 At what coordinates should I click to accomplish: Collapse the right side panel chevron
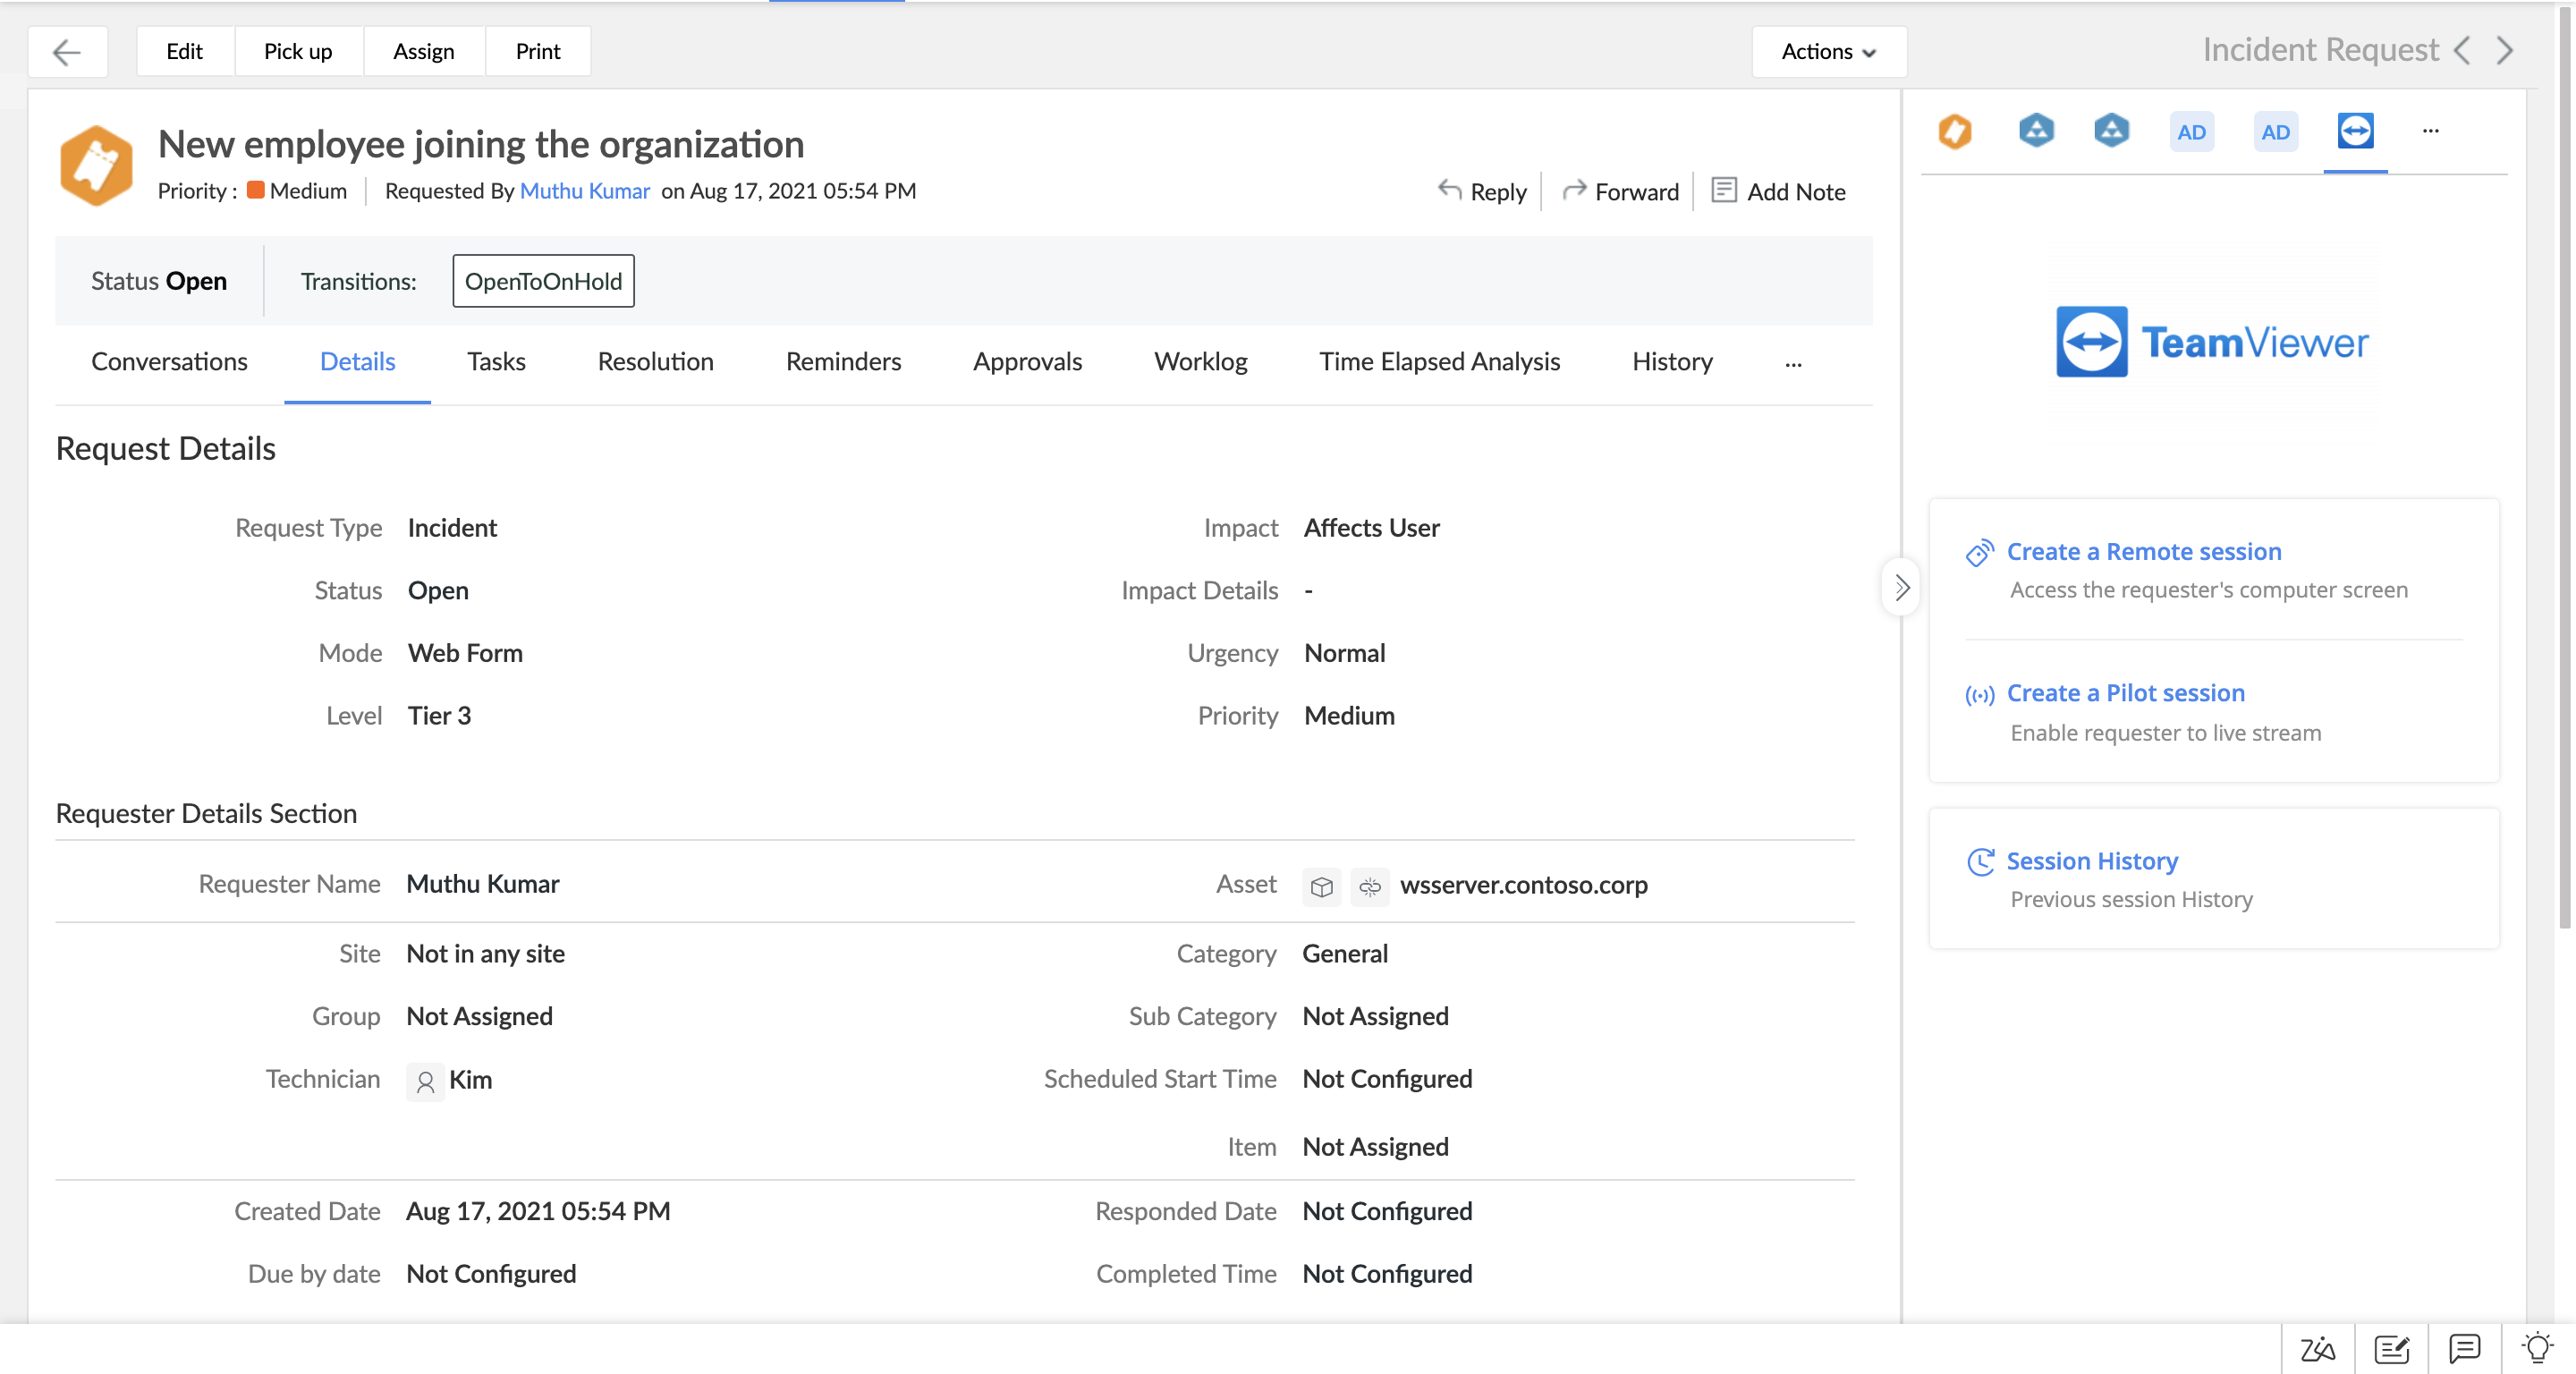(1901, 587)
